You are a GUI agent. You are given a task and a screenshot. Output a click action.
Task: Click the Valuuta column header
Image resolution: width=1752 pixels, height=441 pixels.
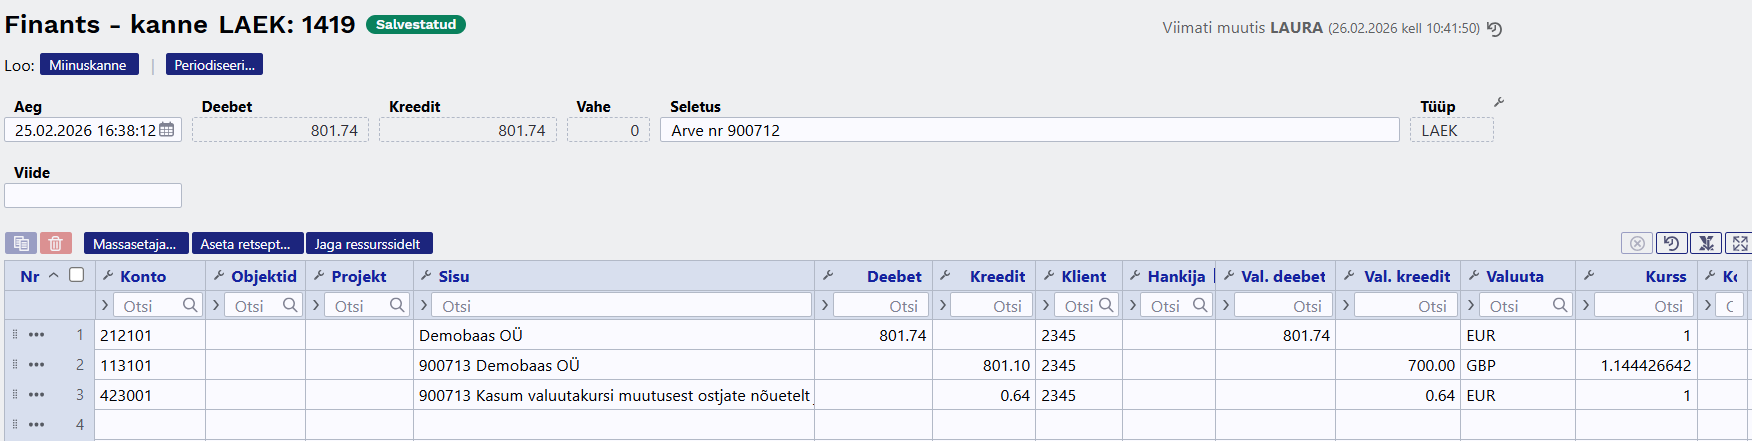pos(1514,276)
